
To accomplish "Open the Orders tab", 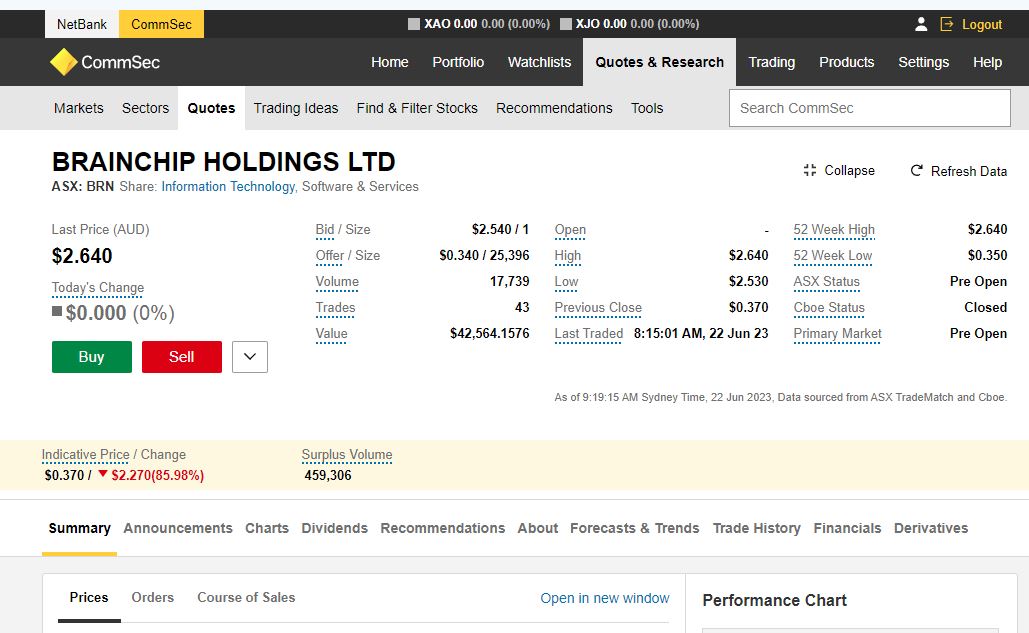I will (153, 597).
